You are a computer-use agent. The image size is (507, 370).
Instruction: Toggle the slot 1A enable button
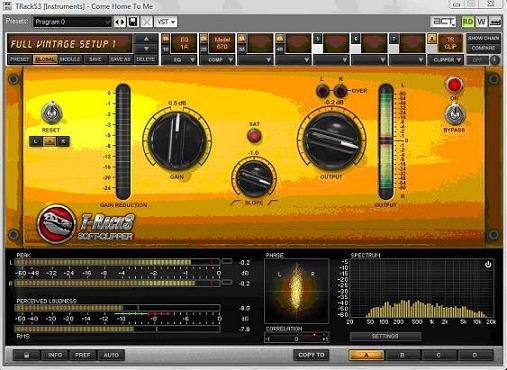click(x=166, y=39)
